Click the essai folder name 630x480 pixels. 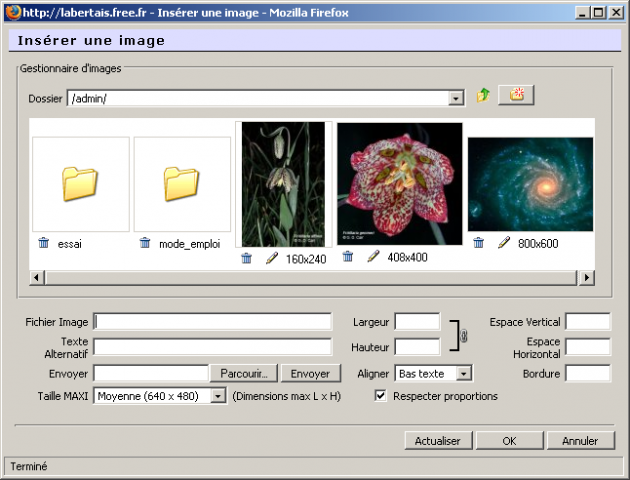tap(70, 244)
